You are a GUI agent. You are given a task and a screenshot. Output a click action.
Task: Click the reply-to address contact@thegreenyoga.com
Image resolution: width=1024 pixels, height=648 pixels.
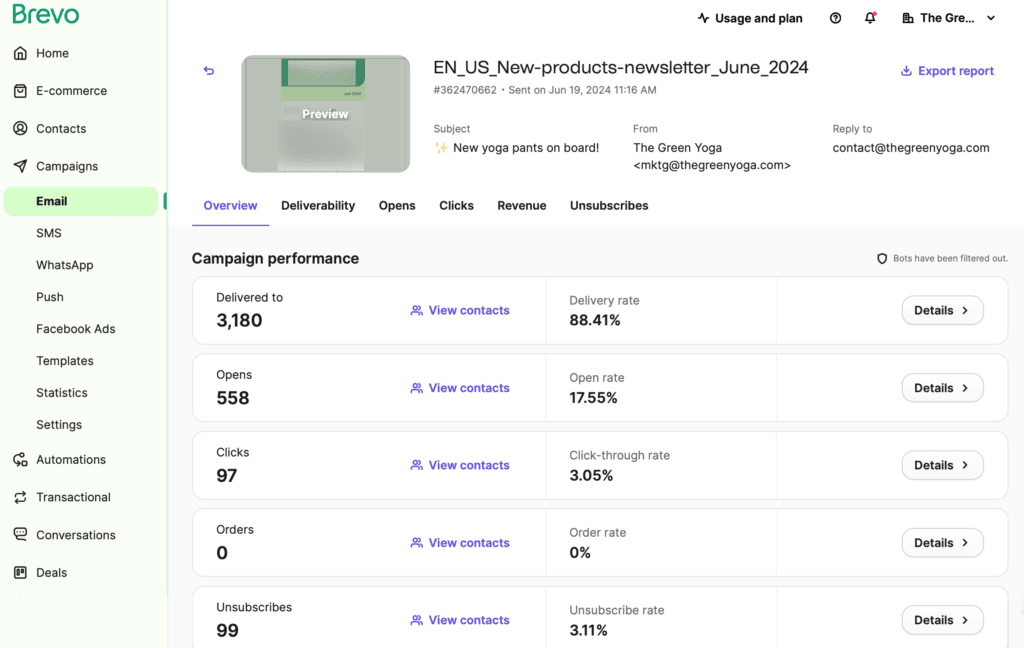tap(910, 148)
